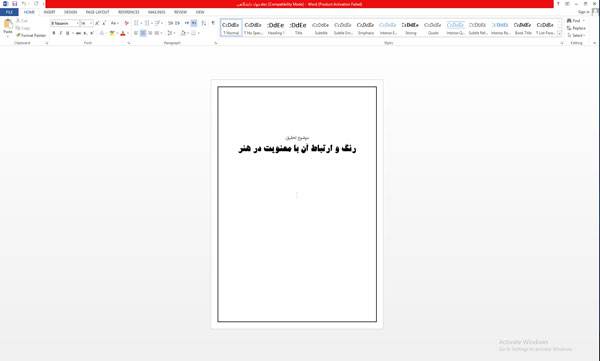Apply the Heading 1 style
The width and height of the screenshot is (600, 361).
coord(276,28)
